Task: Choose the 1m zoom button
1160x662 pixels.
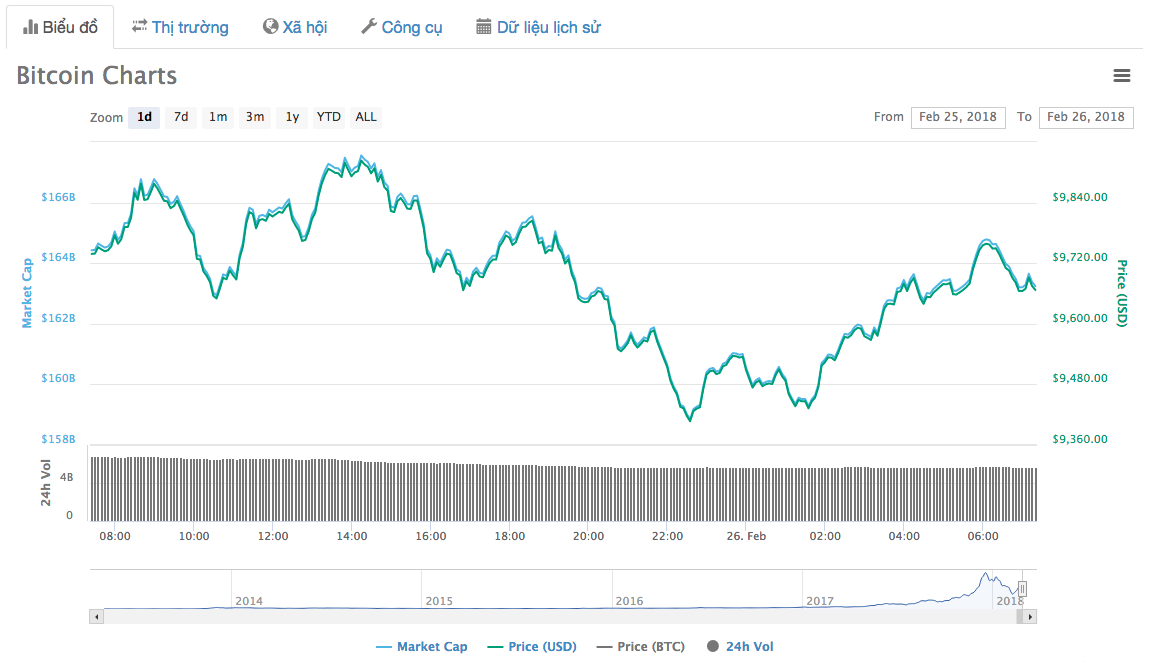Action: coord(218,117)
